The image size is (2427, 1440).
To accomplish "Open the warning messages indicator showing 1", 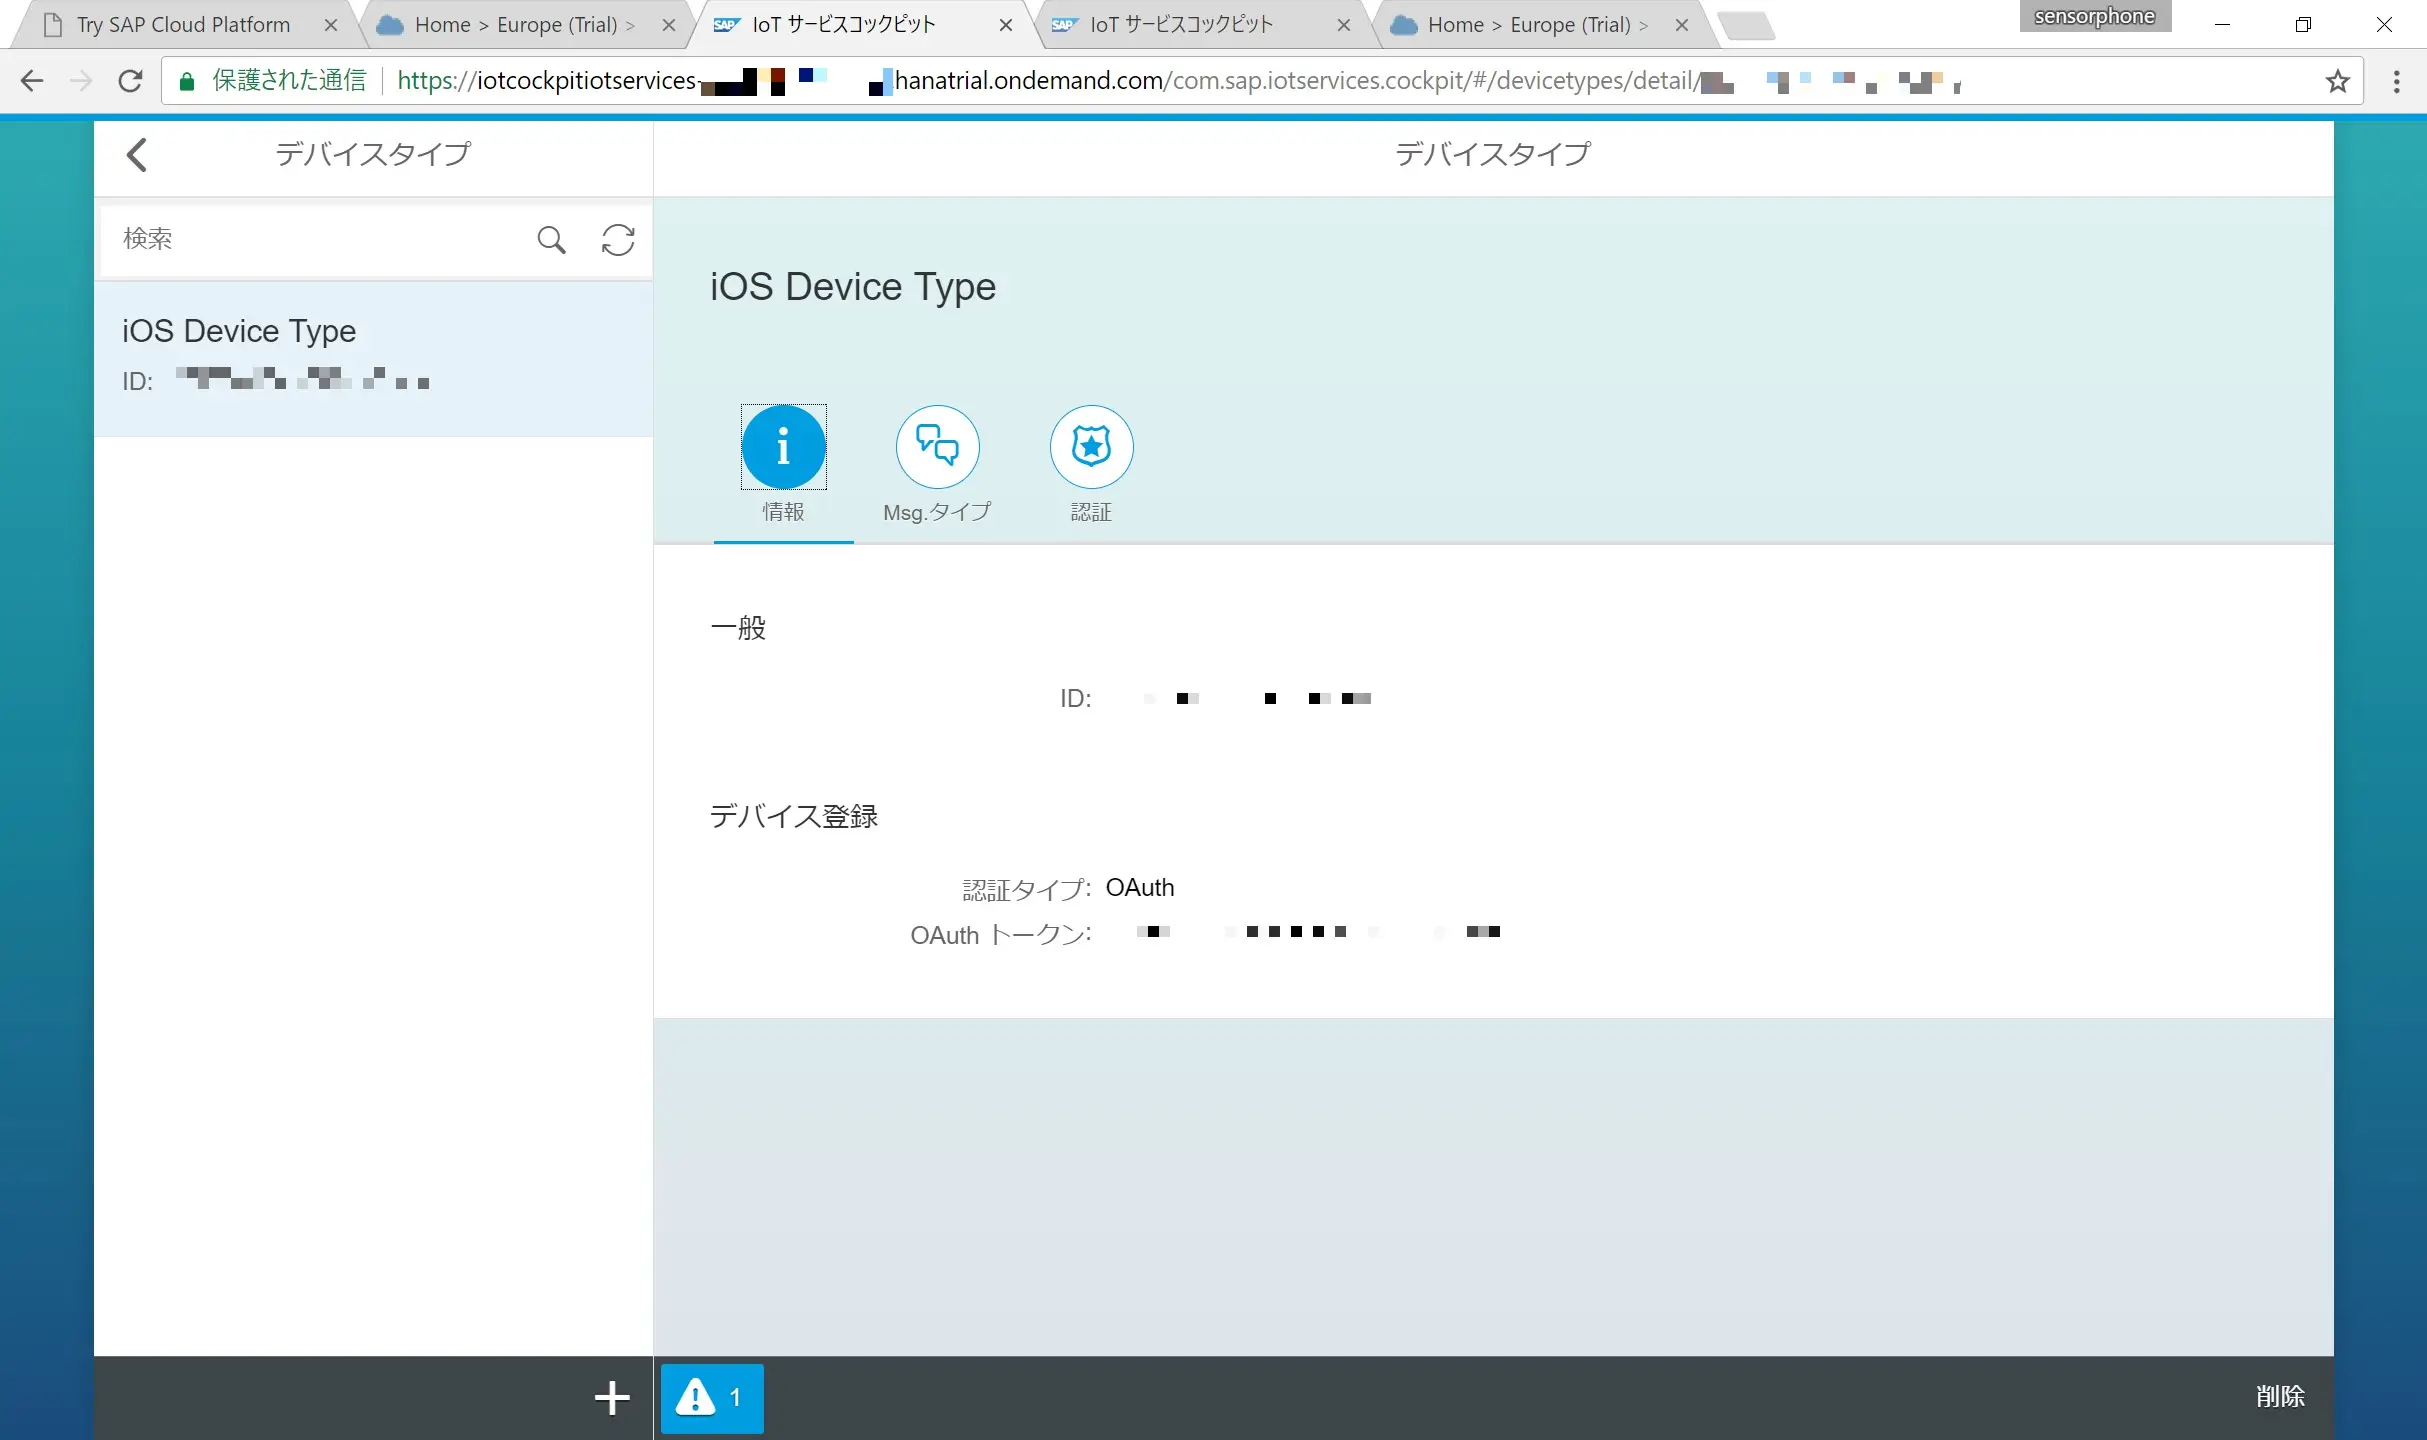I will (x=712, y=1398).
